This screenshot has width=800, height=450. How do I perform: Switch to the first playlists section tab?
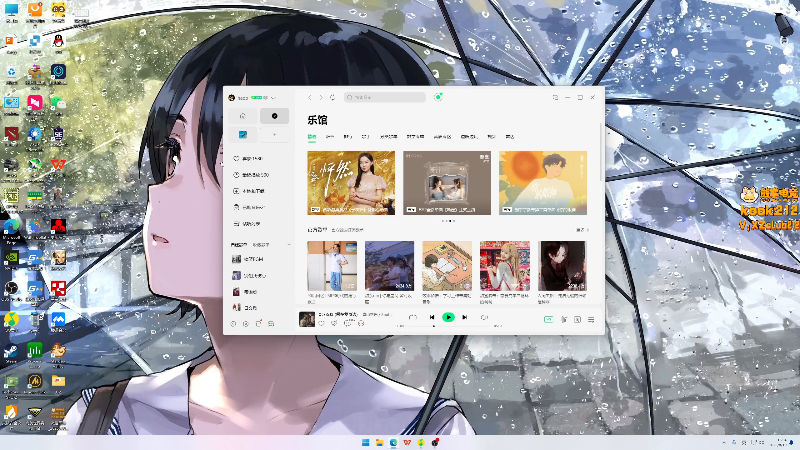point(238,245)
